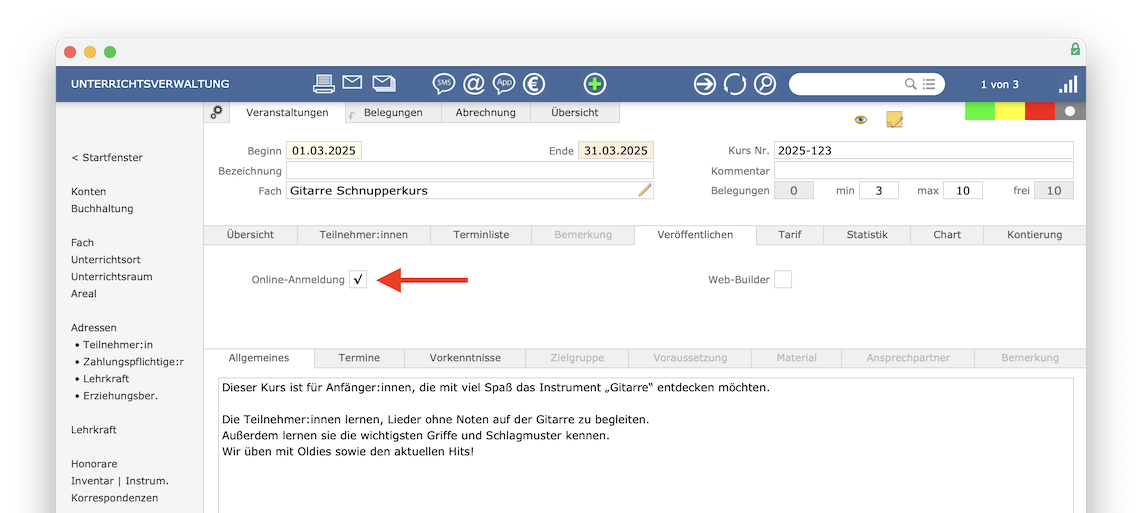Open the SMS speech bubble icon

coord(444,84)
